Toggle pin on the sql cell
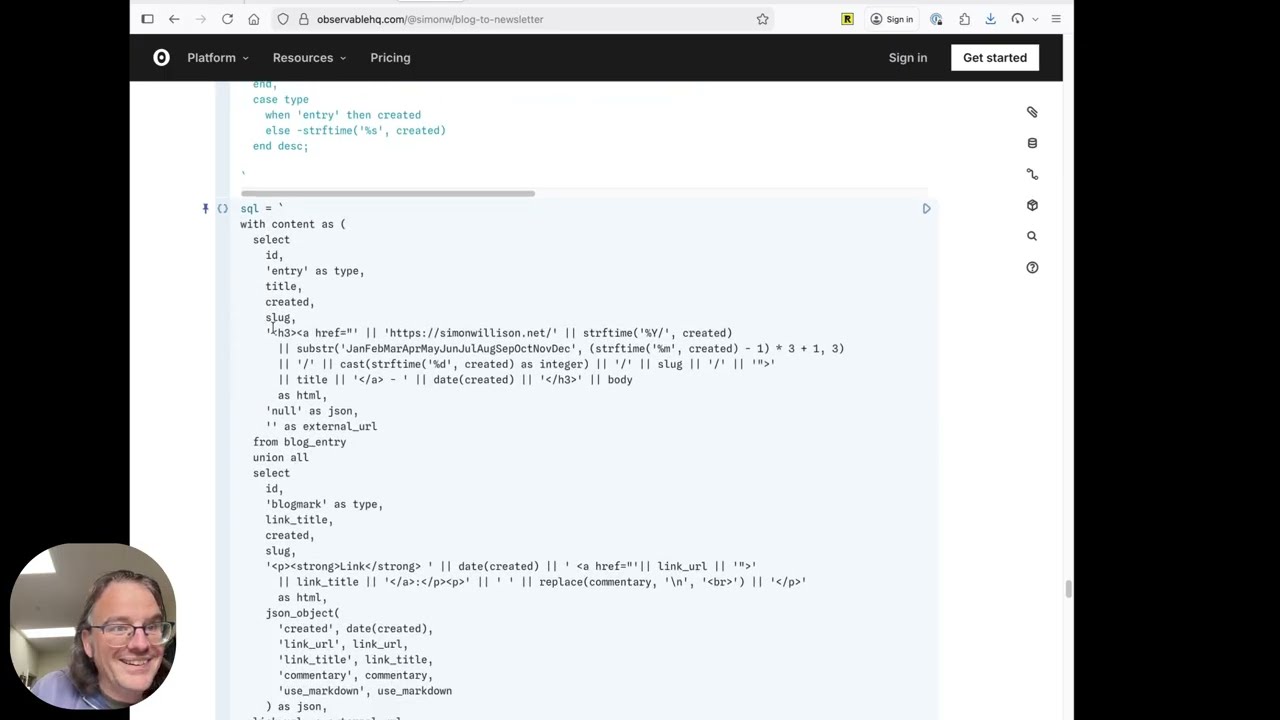 pos(205,208)
